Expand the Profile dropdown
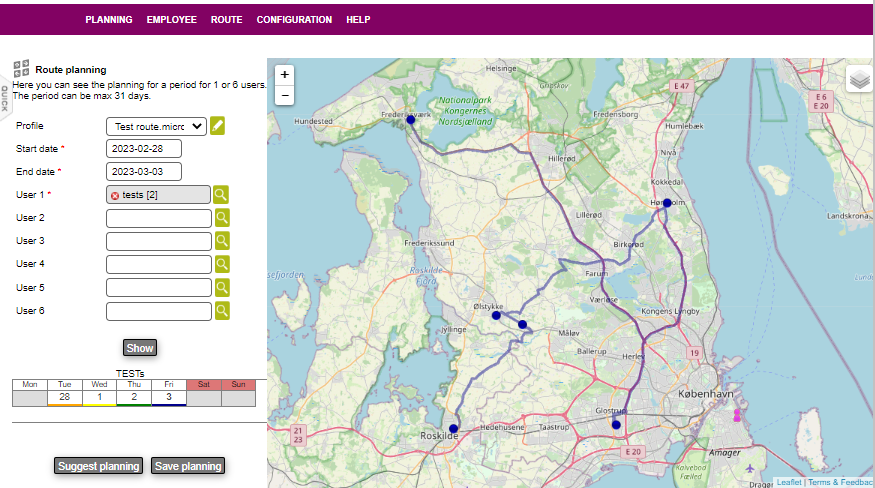This screenshot has width=875, height=488. click(x=156, y=126)
